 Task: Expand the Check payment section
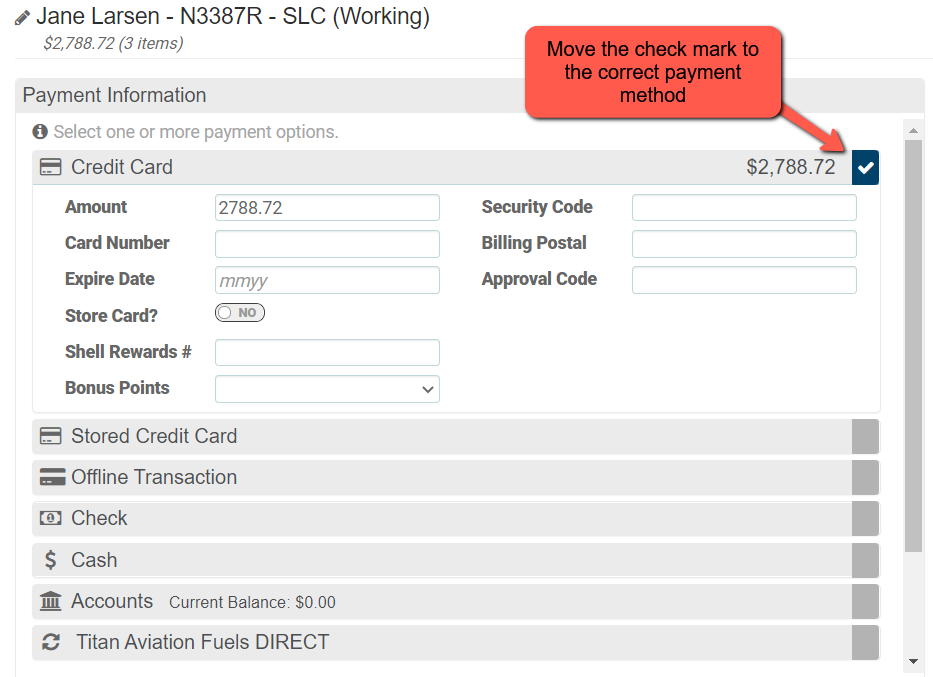[442, 518]
